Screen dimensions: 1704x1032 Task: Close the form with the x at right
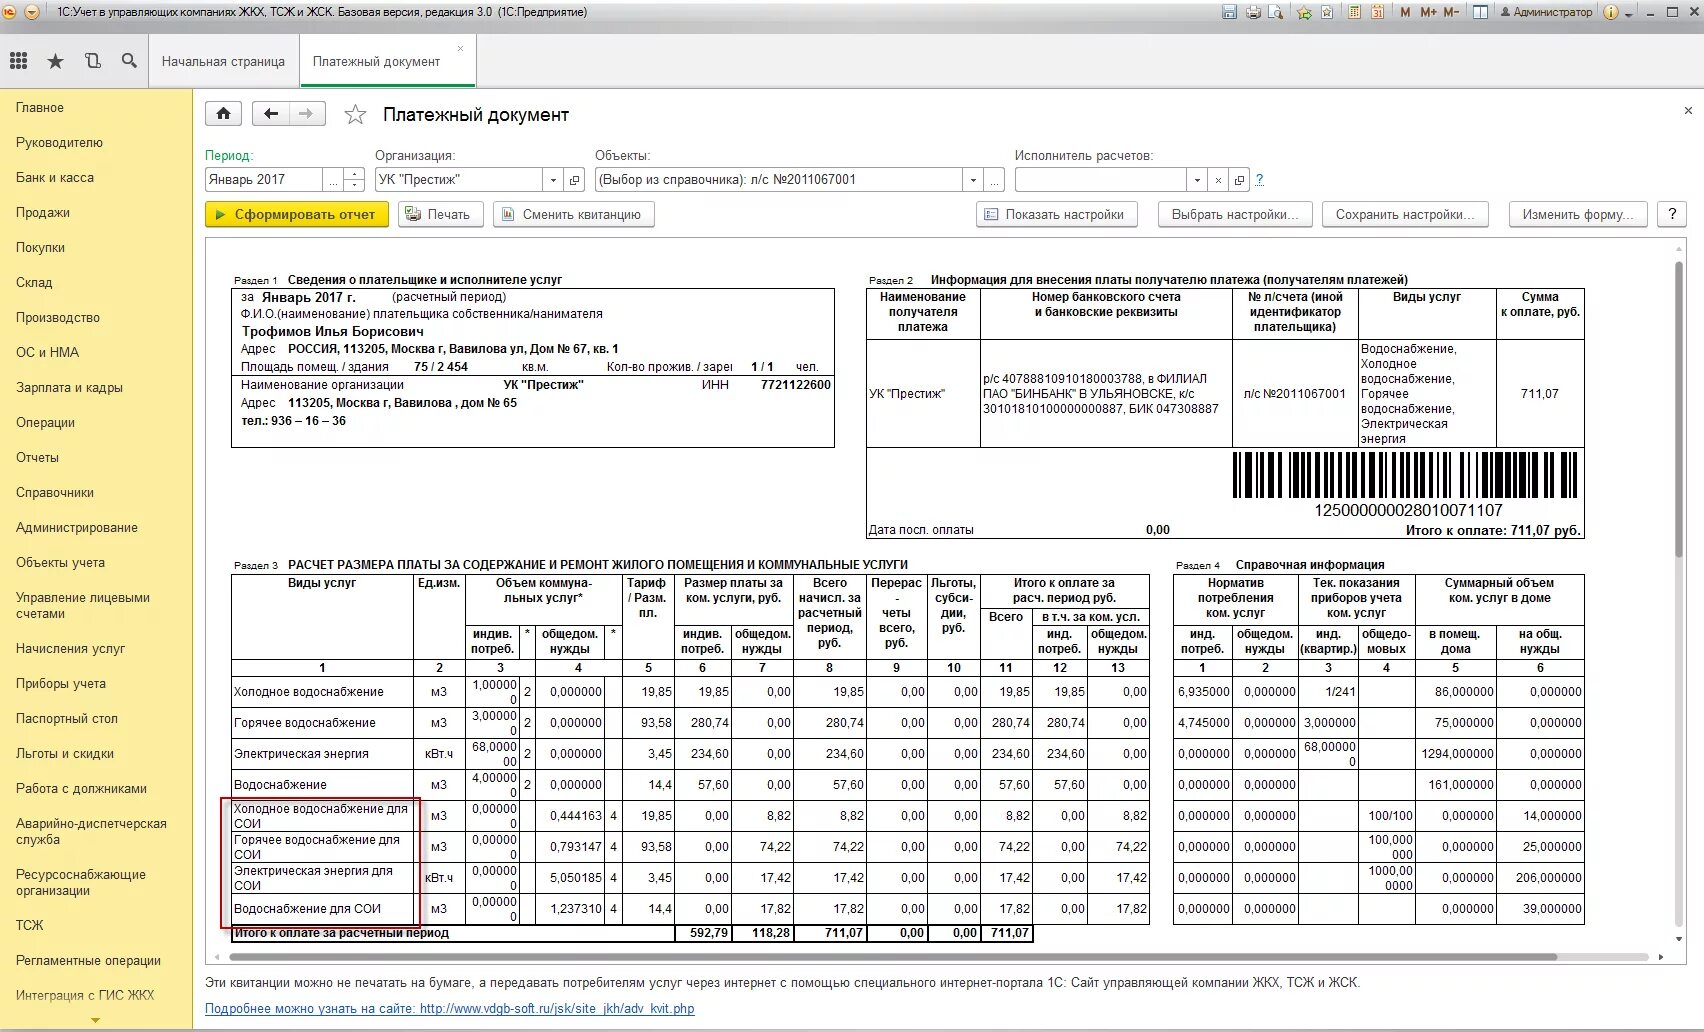(x=1688, y=110)
